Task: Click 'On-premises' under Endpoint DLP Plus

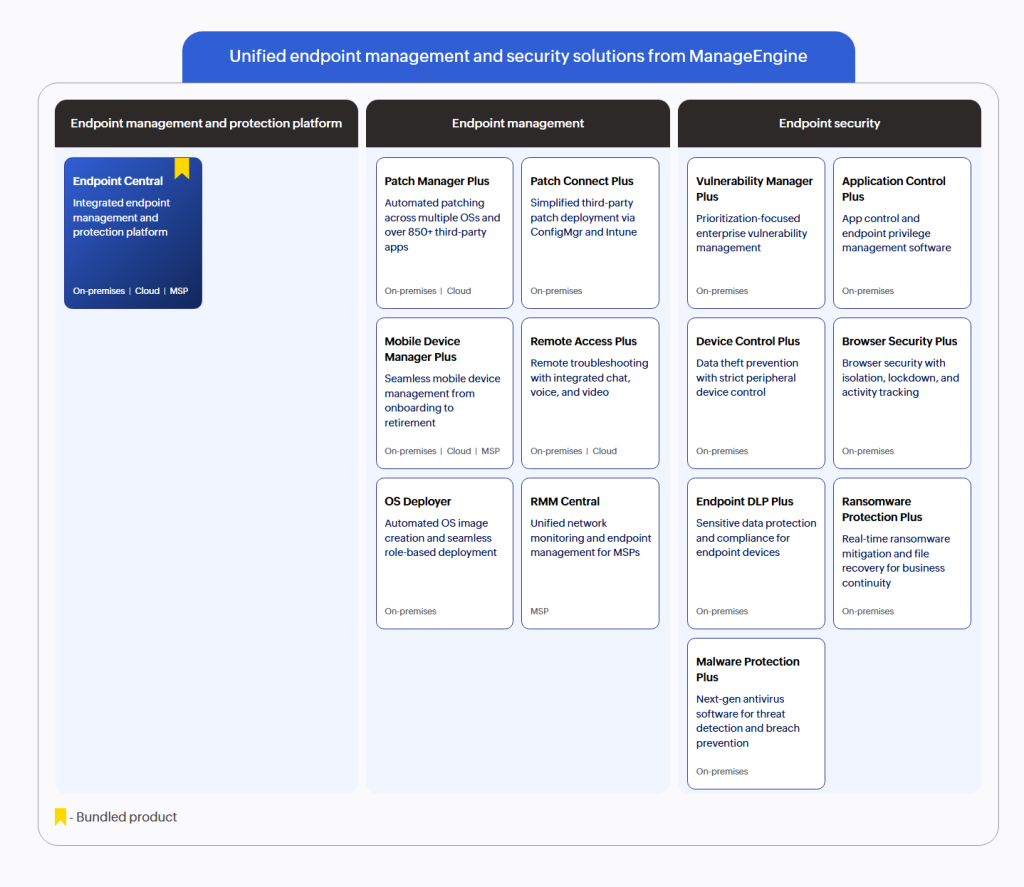Action: pos(722,611)
